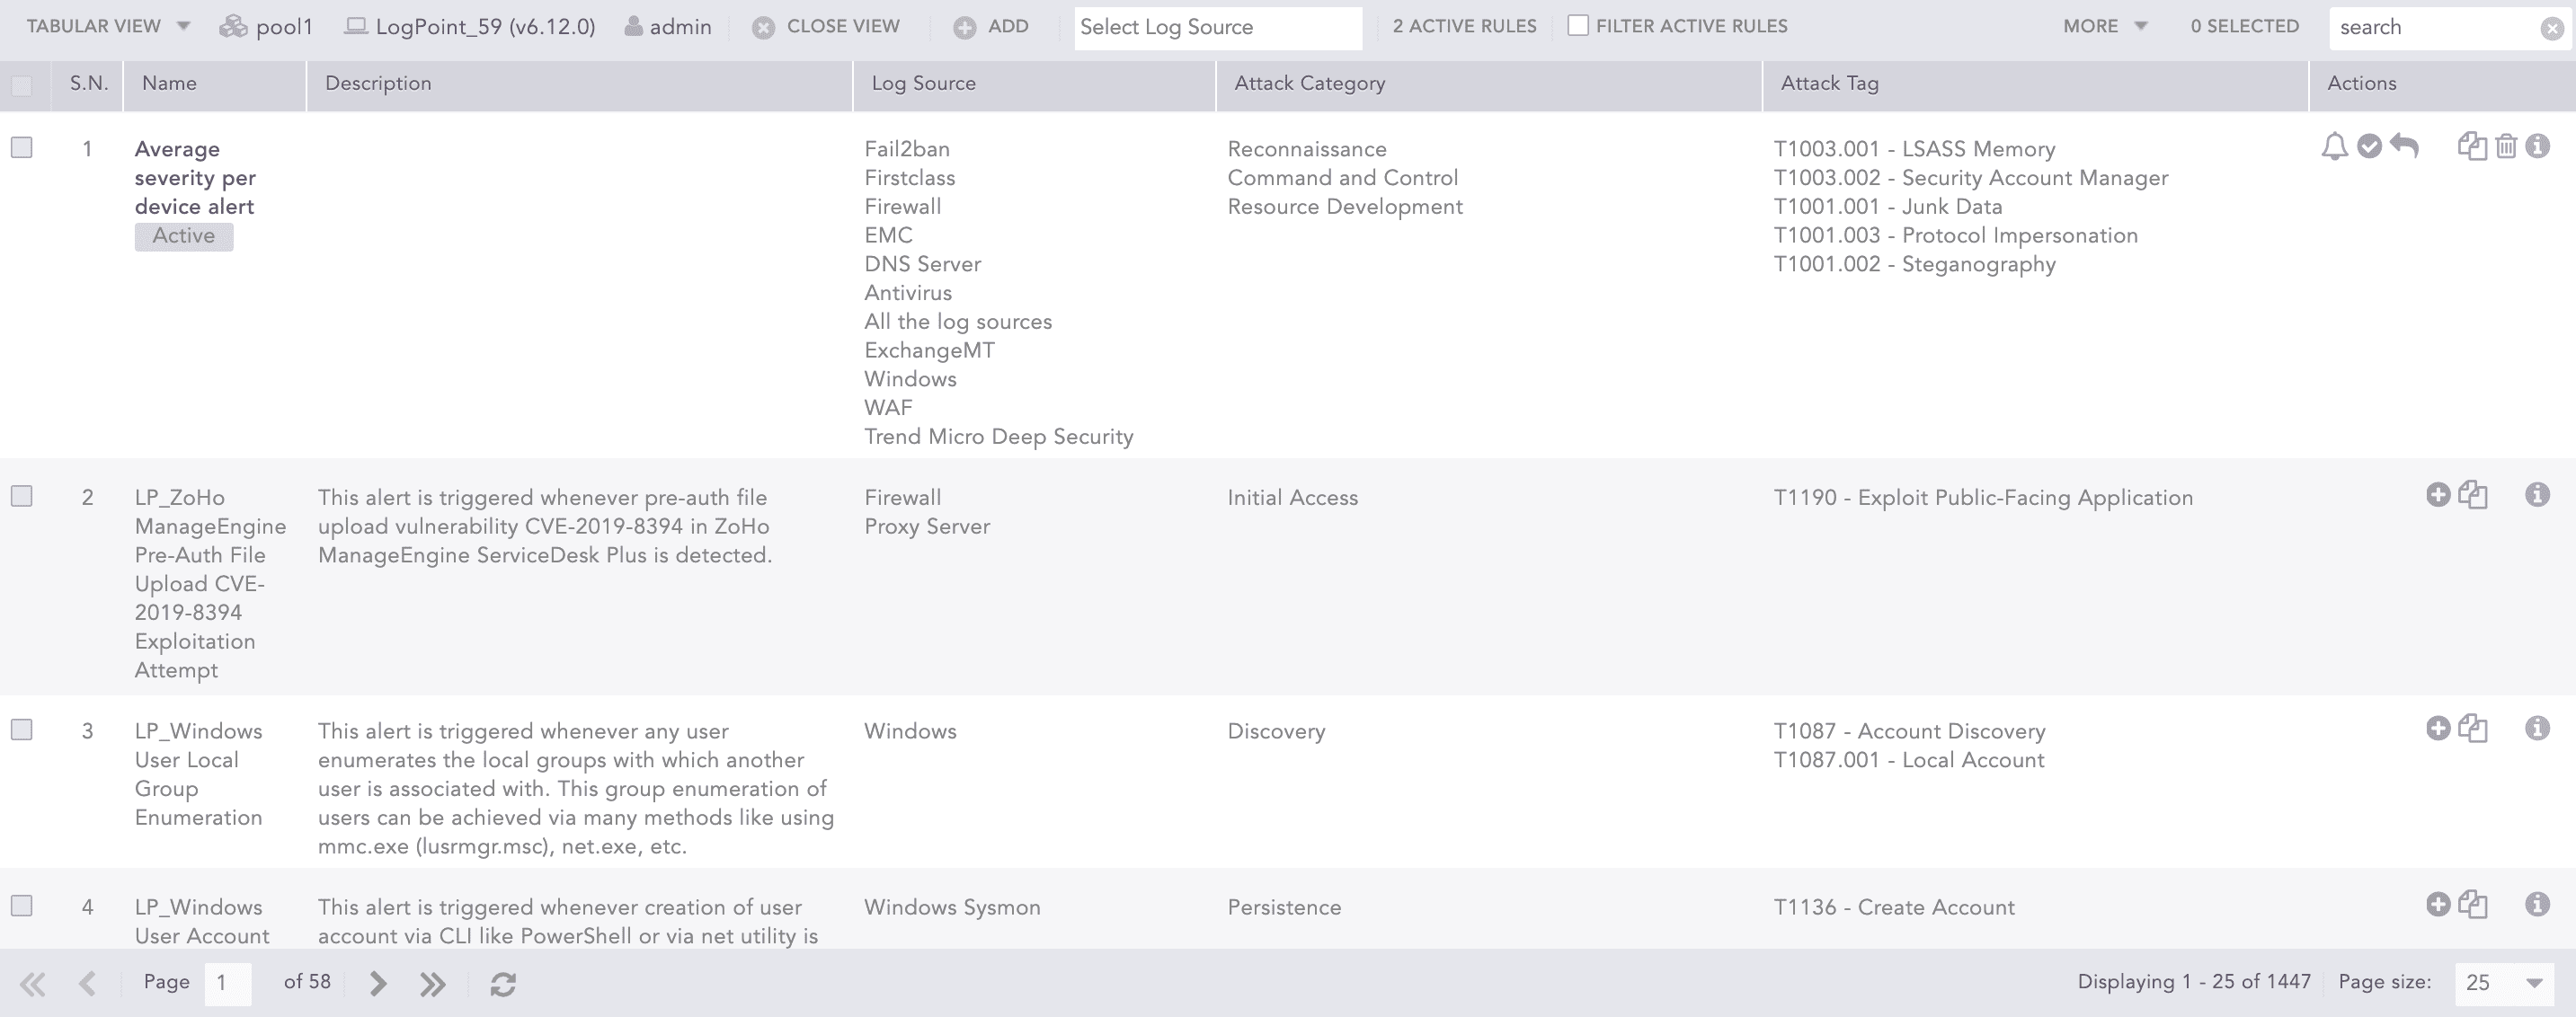
Task: Click the plus icon on the ZoHo ManageEngine rule
Action: tap(2438, 495)
